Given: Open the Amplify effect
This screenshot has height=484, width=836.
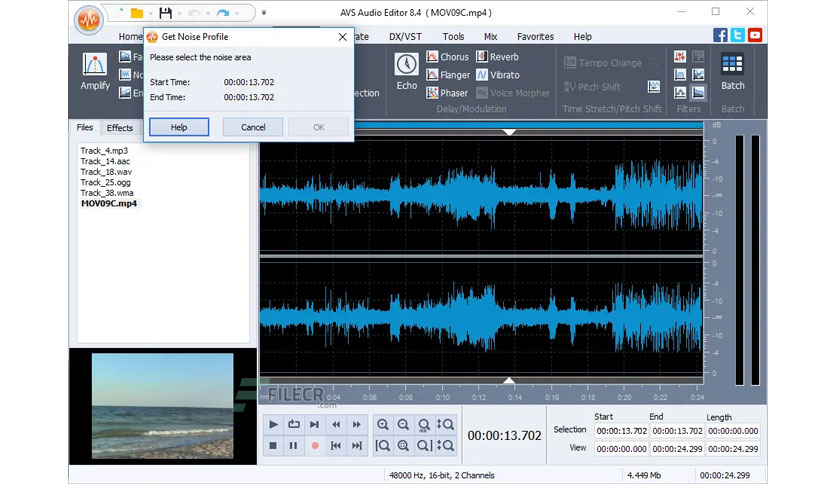Looking at the screenshot, I should (x=95, y=71).
